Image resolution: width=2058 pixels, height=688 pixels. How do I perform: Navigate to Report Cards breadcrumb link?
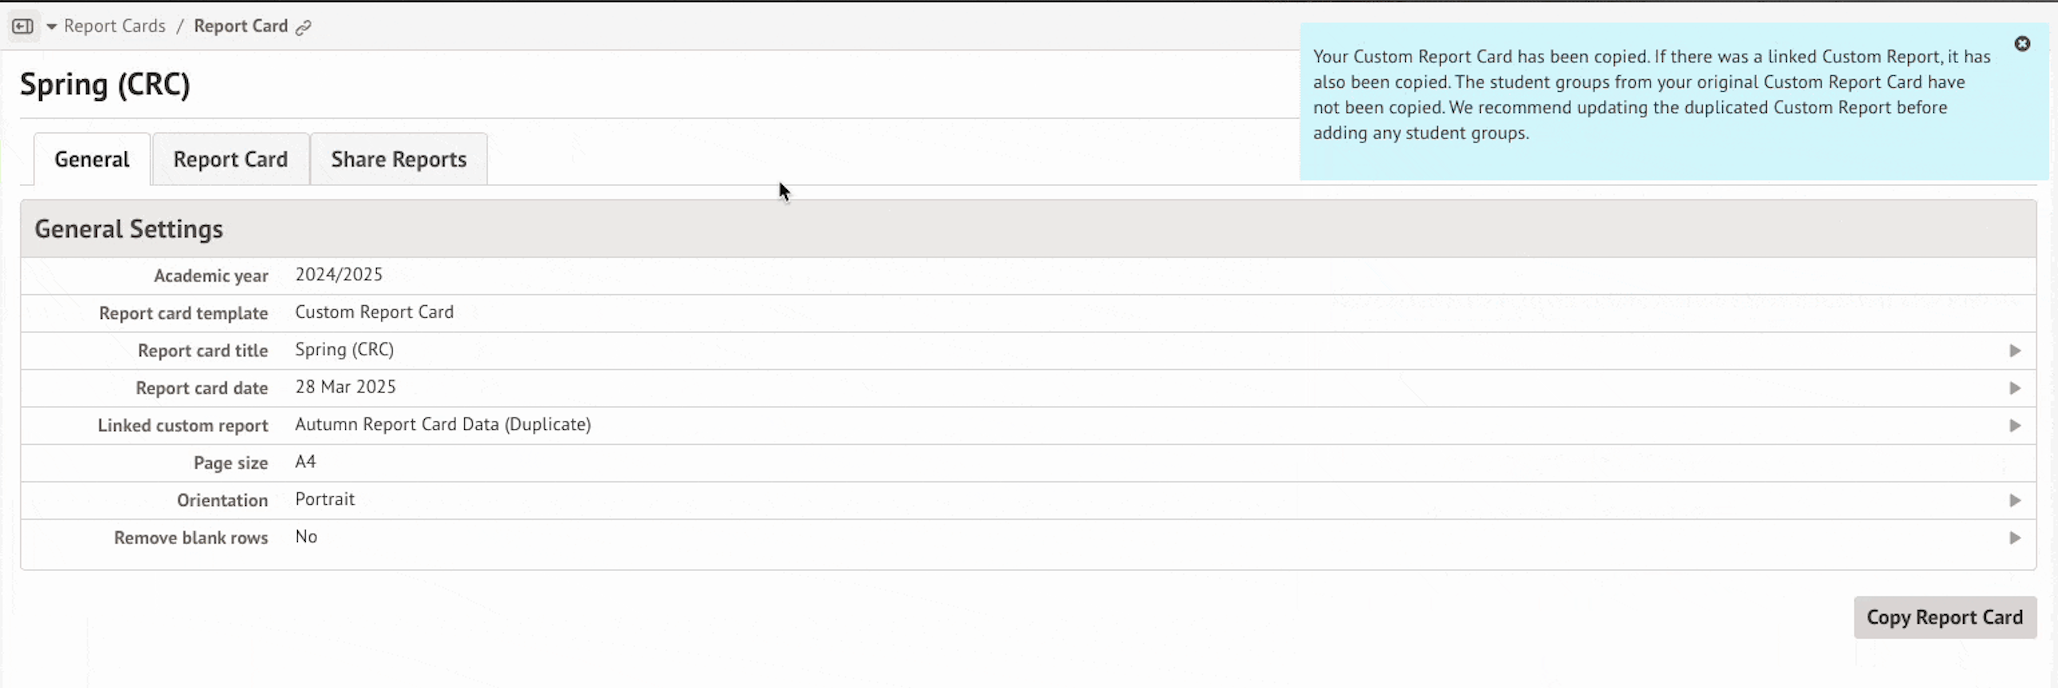[x=114, y=26]
